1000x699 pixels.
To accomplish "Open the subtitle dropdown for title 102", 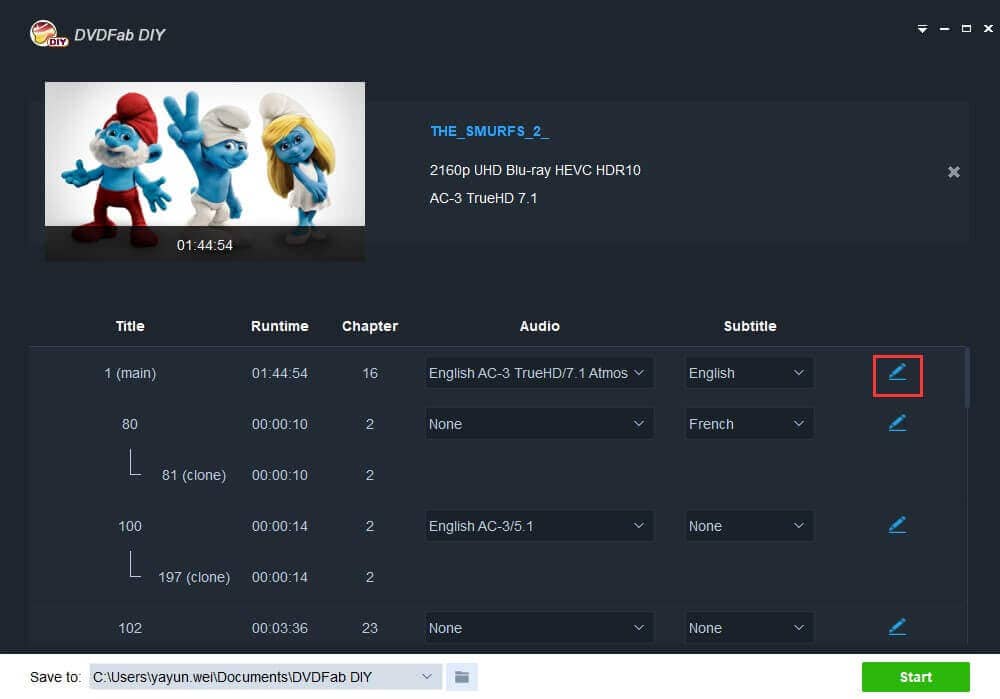I will [x=748, y=628].
